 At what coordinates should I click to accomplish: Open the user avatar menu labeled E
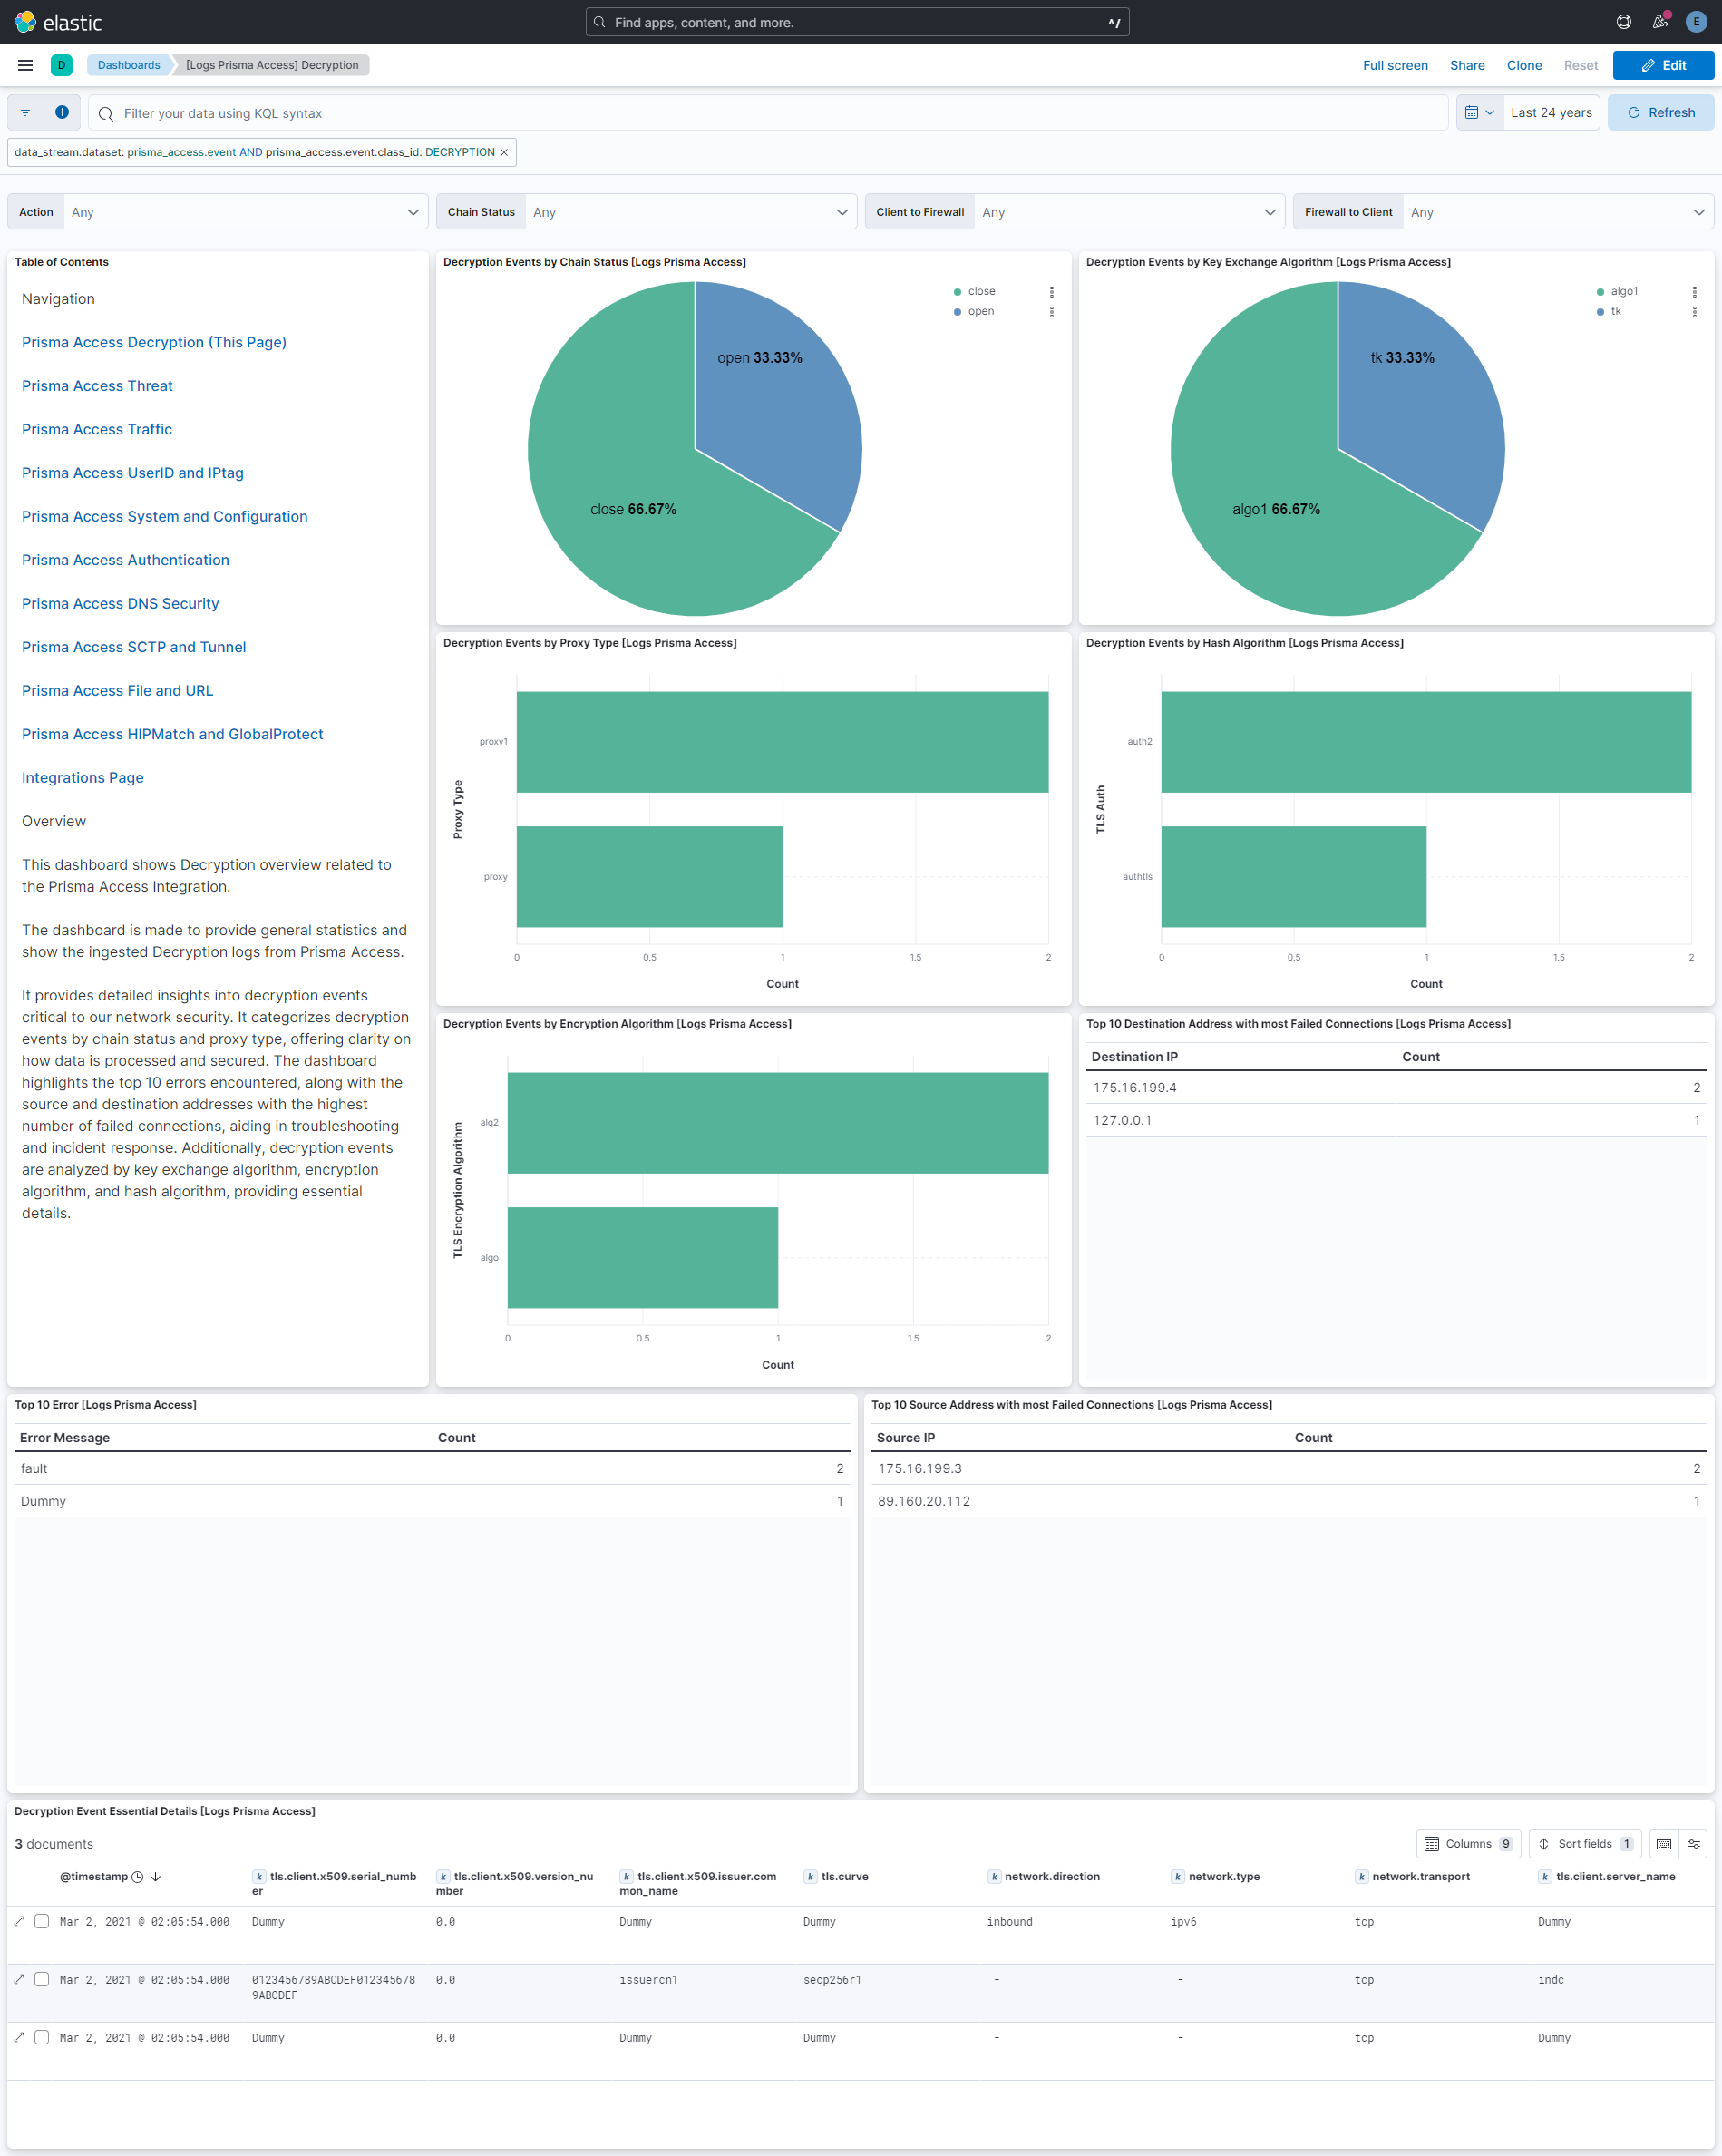point(1696,21)
